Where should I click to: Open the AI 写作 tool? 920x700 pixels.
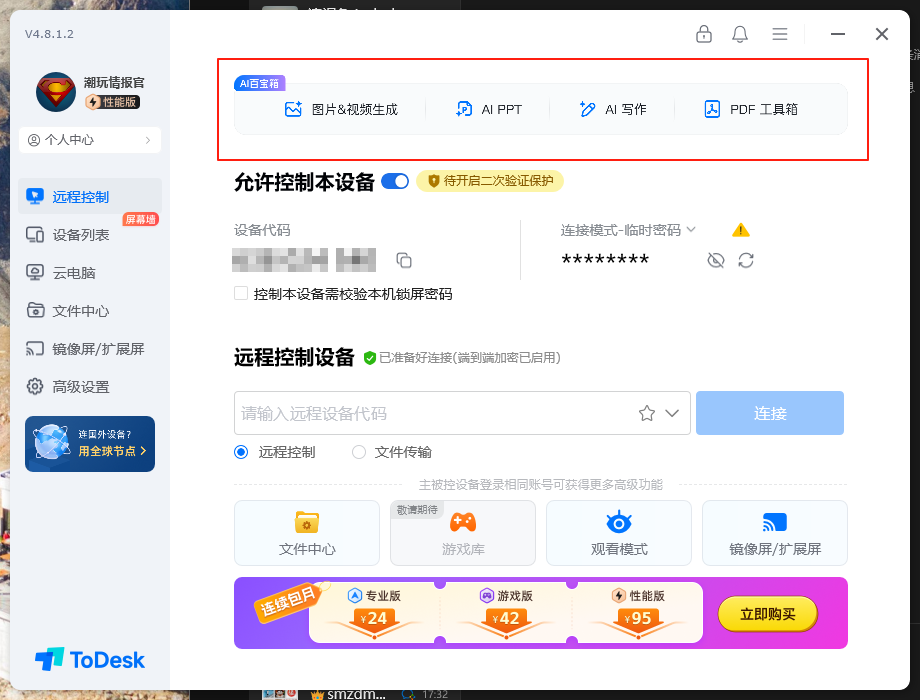[x=613, y=109]
